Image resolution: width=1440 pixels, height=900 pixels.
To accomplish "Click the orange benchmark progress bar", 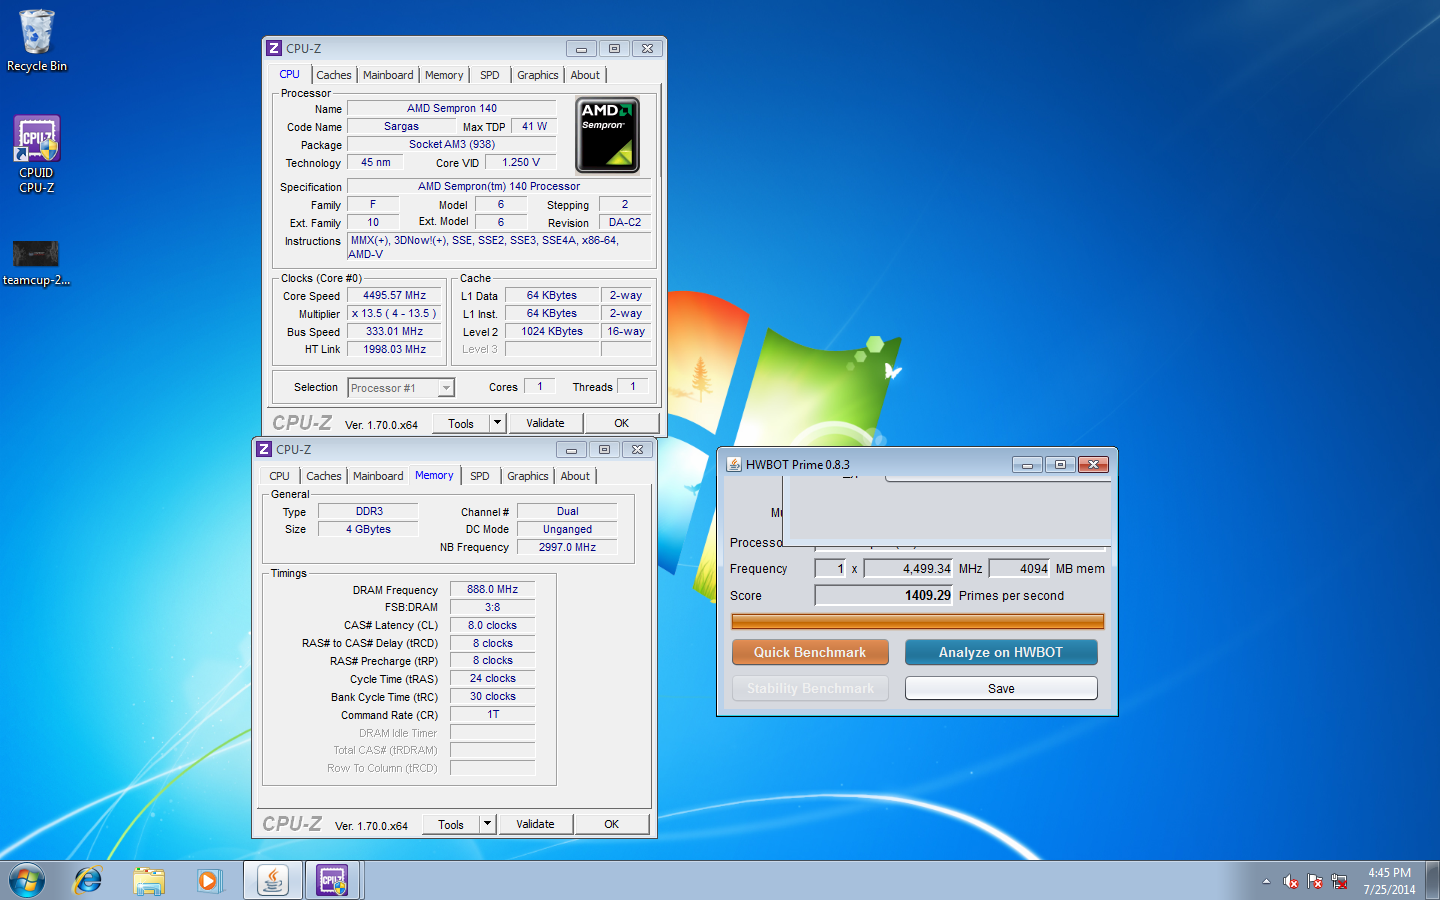I will tap(917, 621).
